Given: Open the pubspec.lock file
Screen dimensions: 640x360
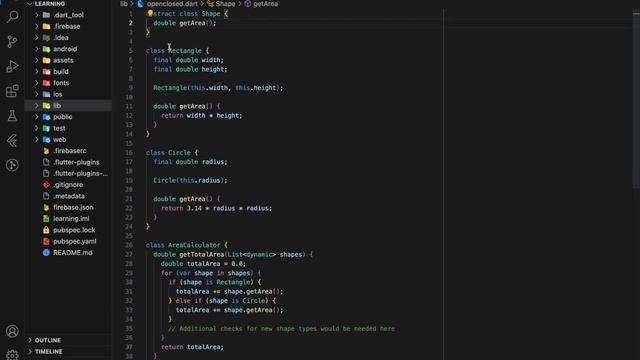Looking at the screenshot, I should [74, 230].
